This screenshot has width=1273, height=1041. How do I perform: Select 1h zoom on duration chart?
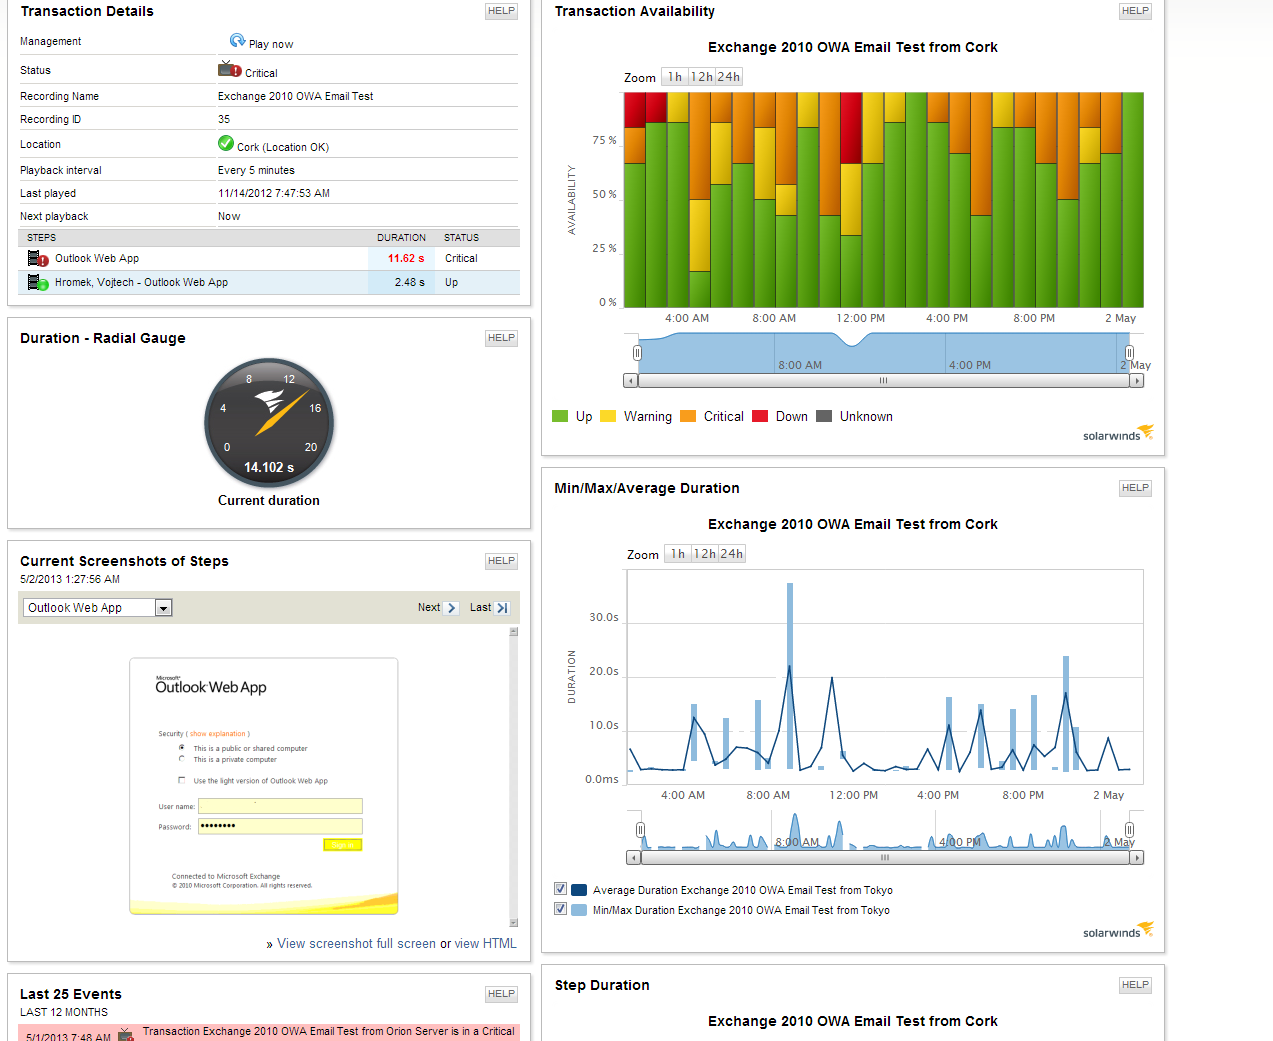(678, 554)
